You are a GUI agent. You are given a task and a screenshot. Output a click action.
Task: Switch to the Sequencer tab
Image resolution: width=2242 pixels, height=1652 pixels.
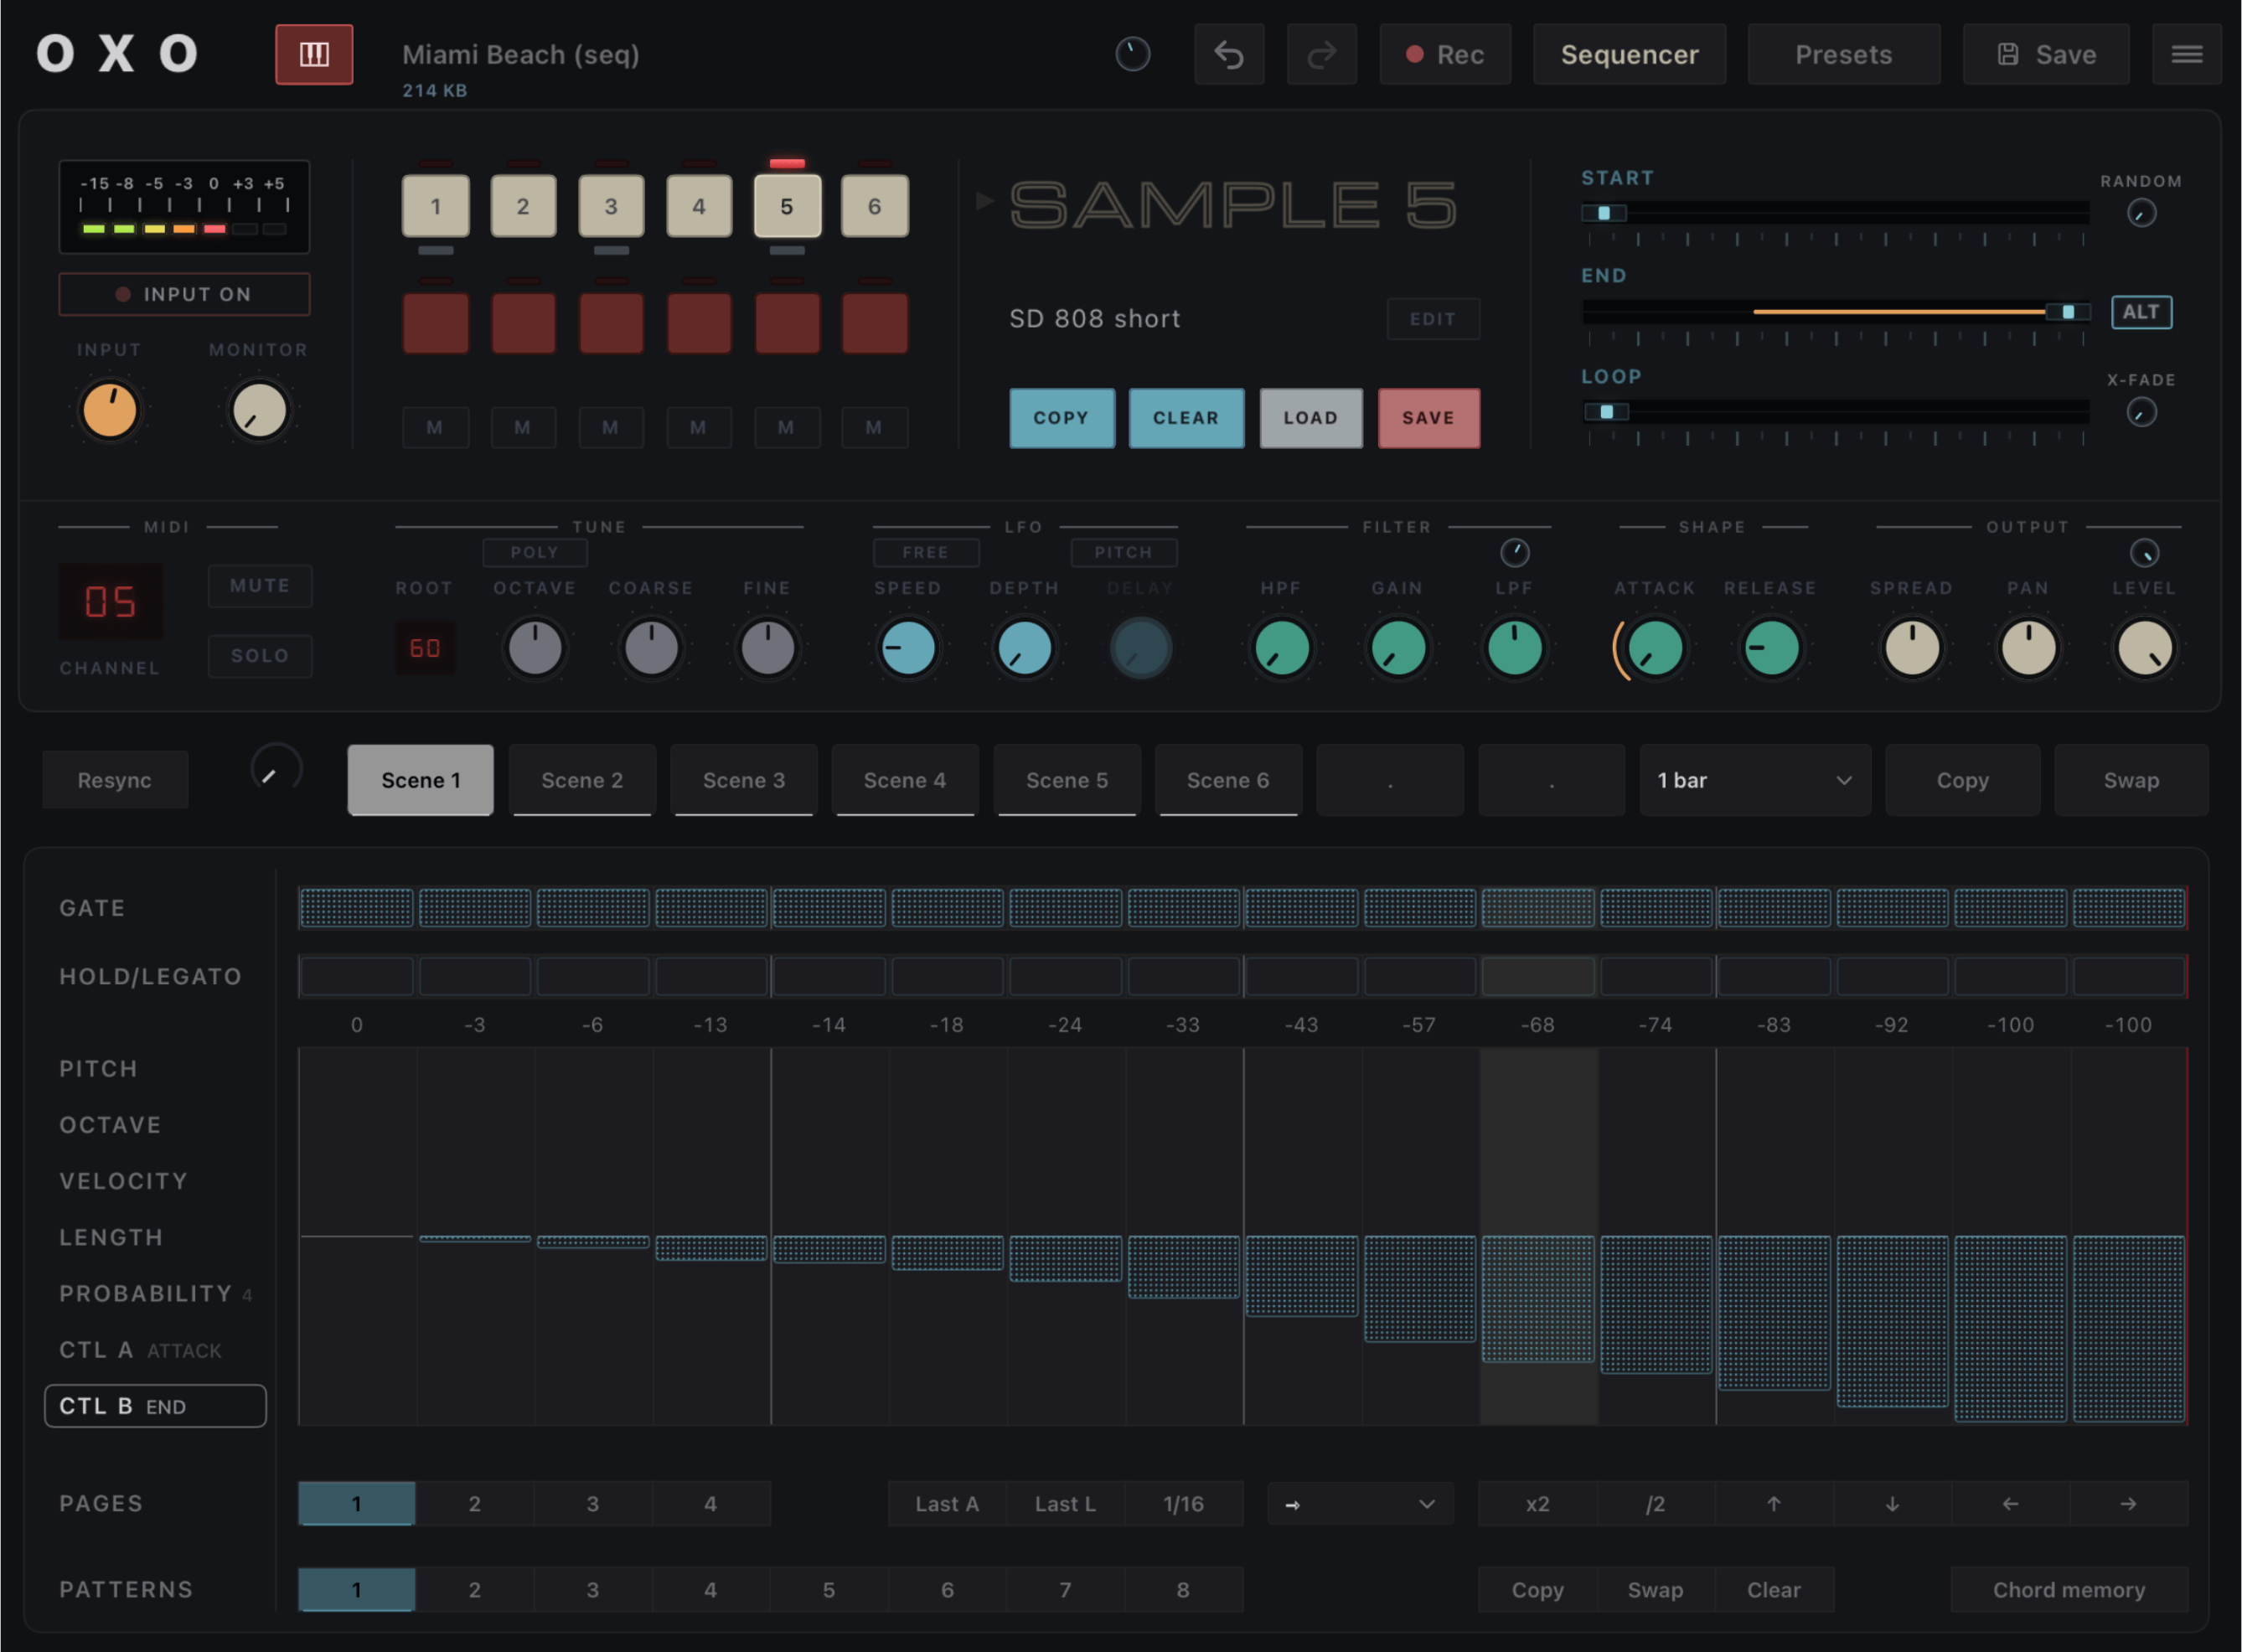pyautogui.click(x=1629, y=54)
